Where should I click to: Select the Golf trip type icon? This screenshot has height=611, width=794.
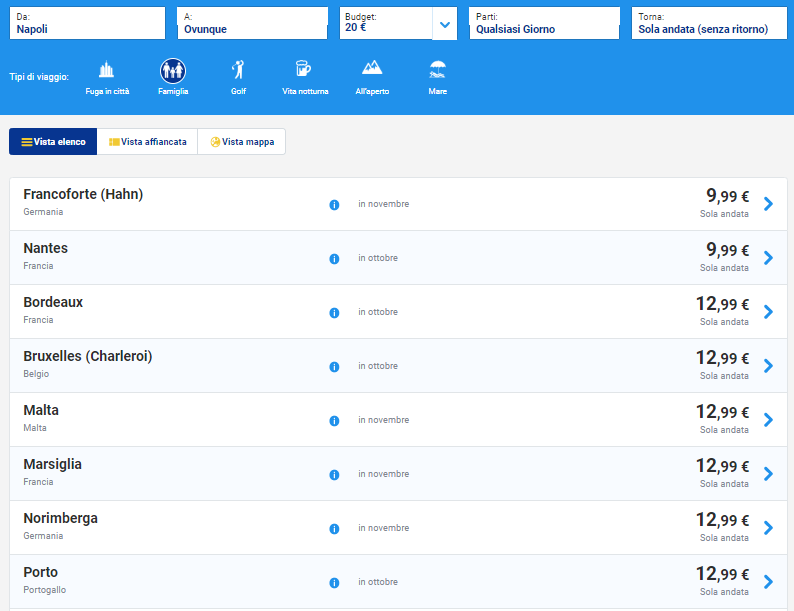[x=238, y=71]
